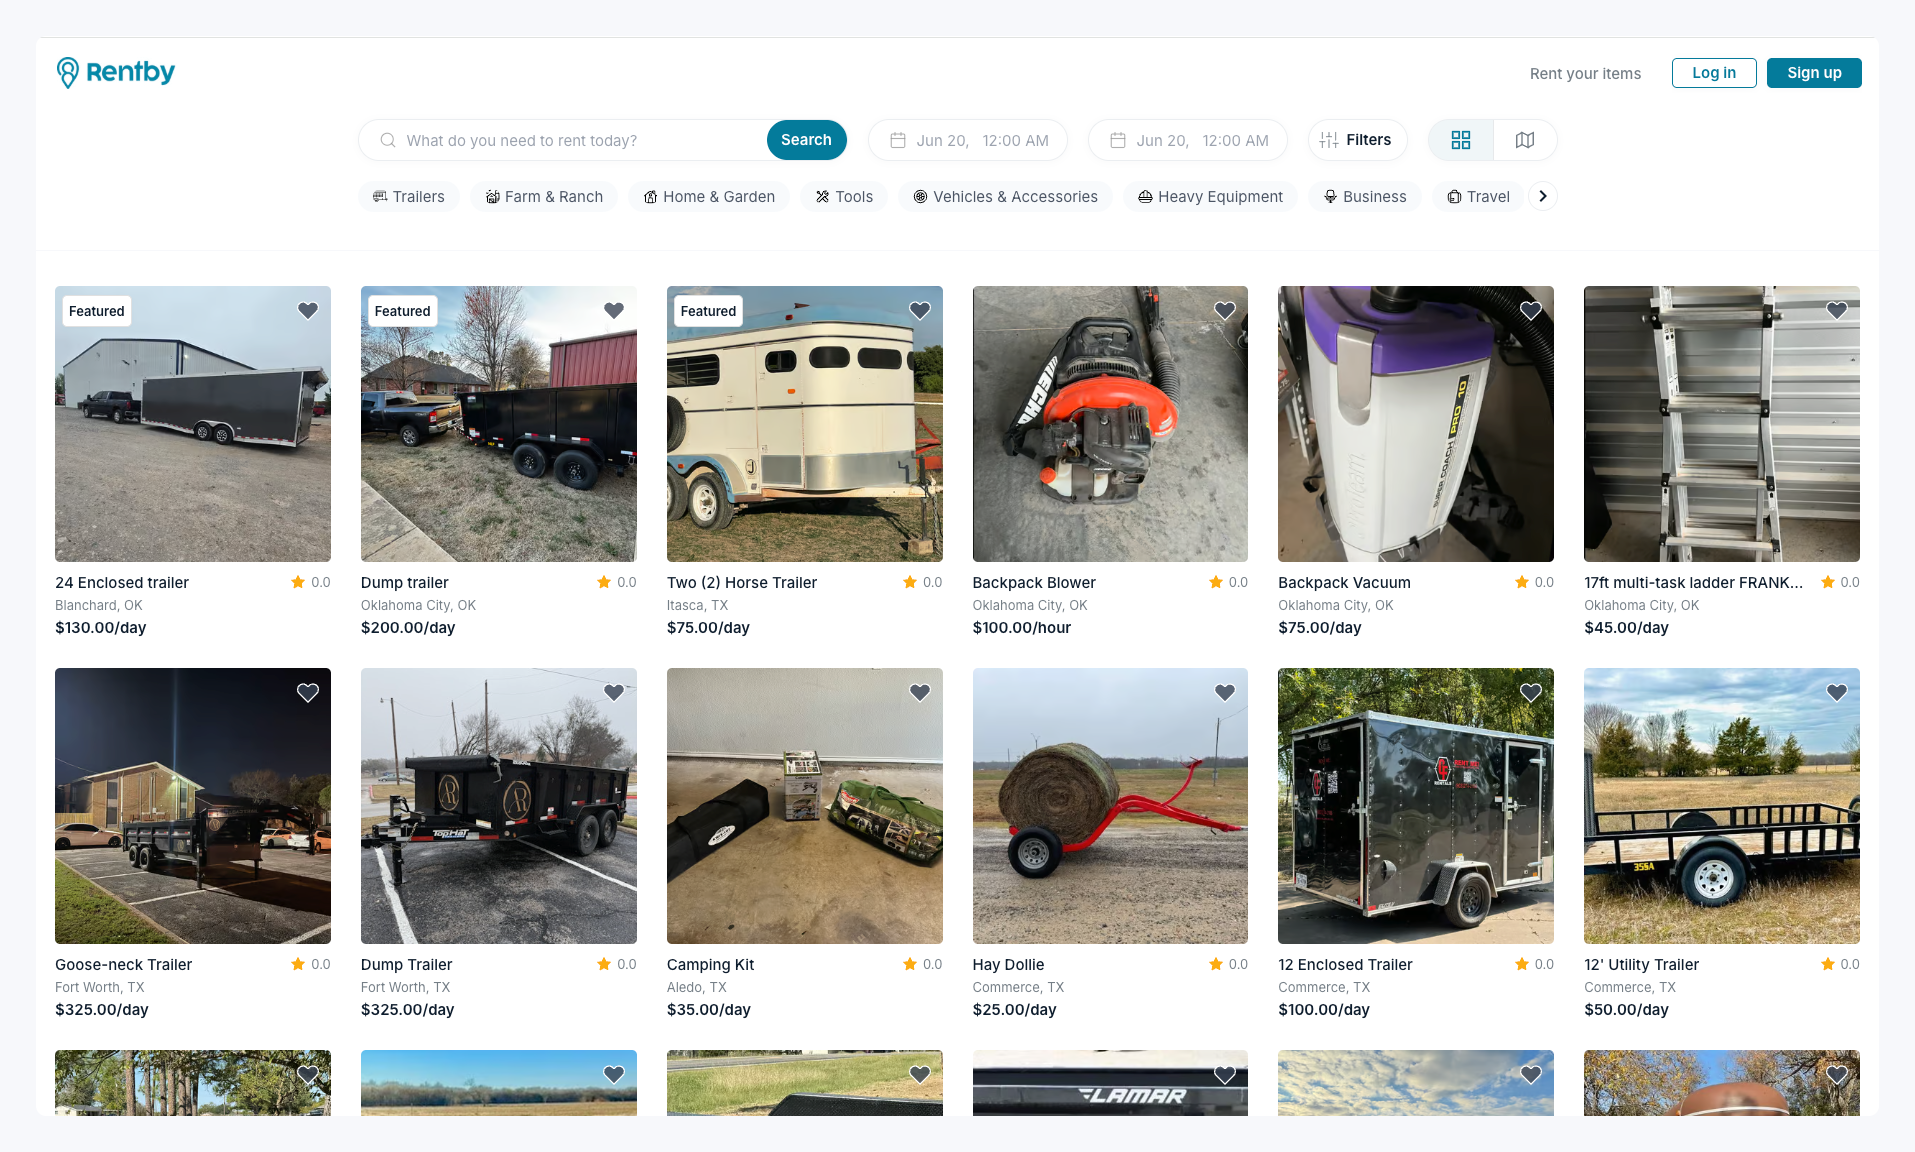Viewport: 1915px width, 1152px height.
Task: Click the 12' Utility Trailer title
Action: pyautogui.click(x=1642, y=965)
